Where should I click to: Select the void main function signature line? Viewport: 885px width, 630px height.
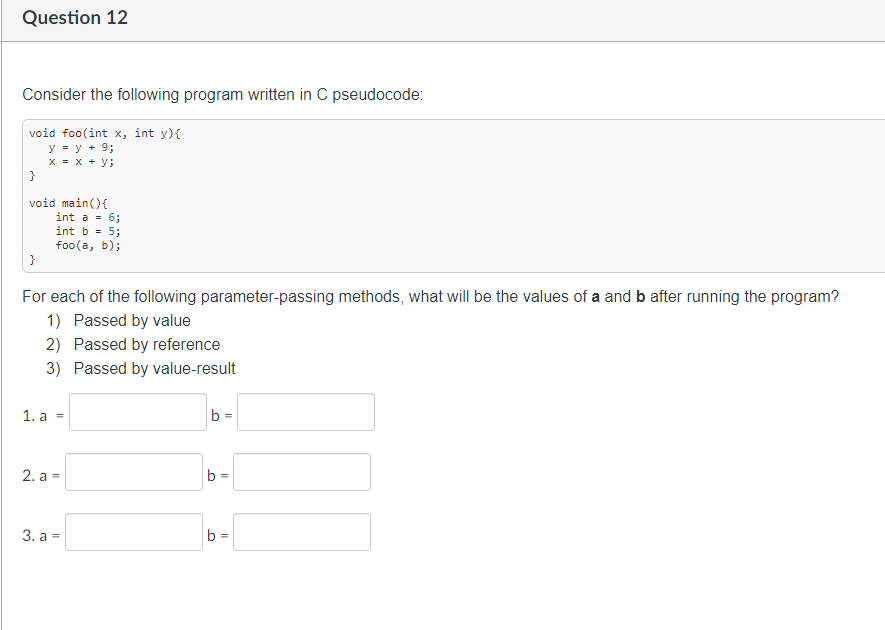click(73, 202)
